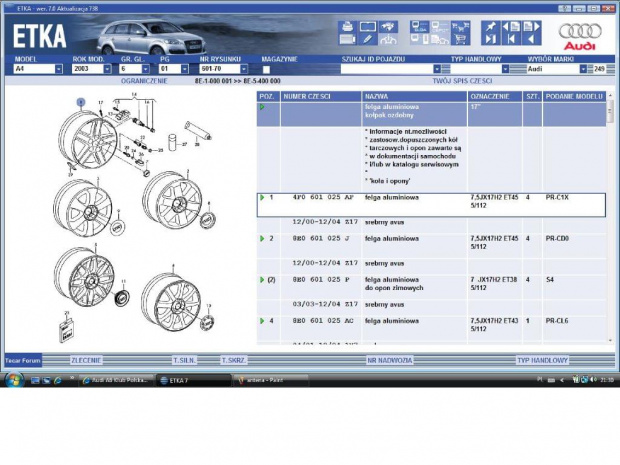620x465 pixels.
Task: Click the NAZWA column header
Action: (x=414, y=96)
